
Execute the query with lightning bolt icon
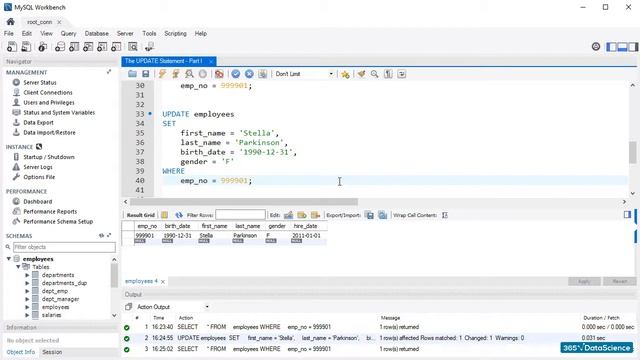tap(162, 74)
